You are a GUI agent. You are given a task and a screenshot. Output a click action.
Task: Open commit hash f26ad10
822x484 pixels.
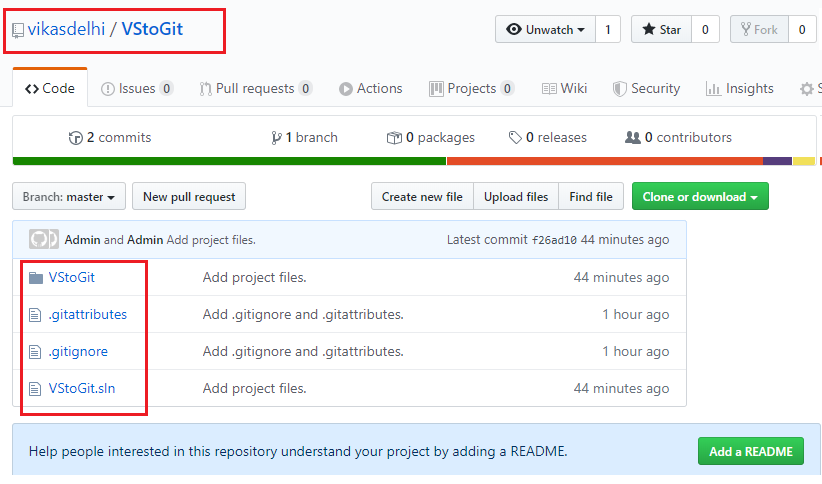554,240
